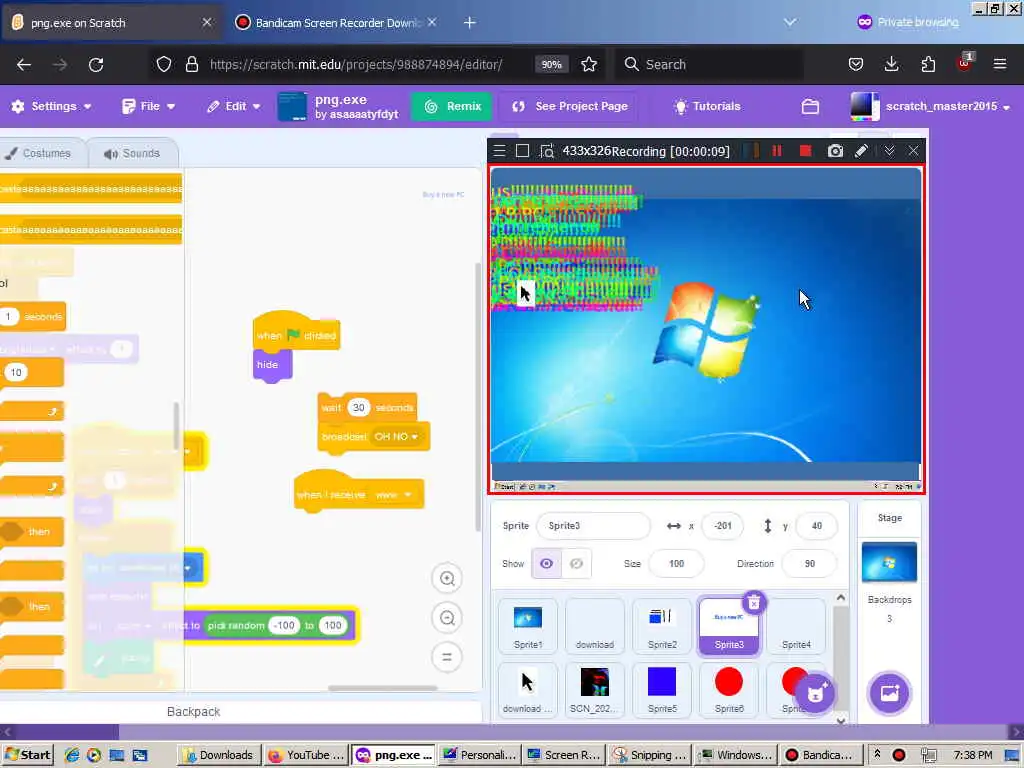The width and height of the screenshot is (1024, 768).
Task: Reset Scratch workspace zoom
Action: [x=447, y=657]
